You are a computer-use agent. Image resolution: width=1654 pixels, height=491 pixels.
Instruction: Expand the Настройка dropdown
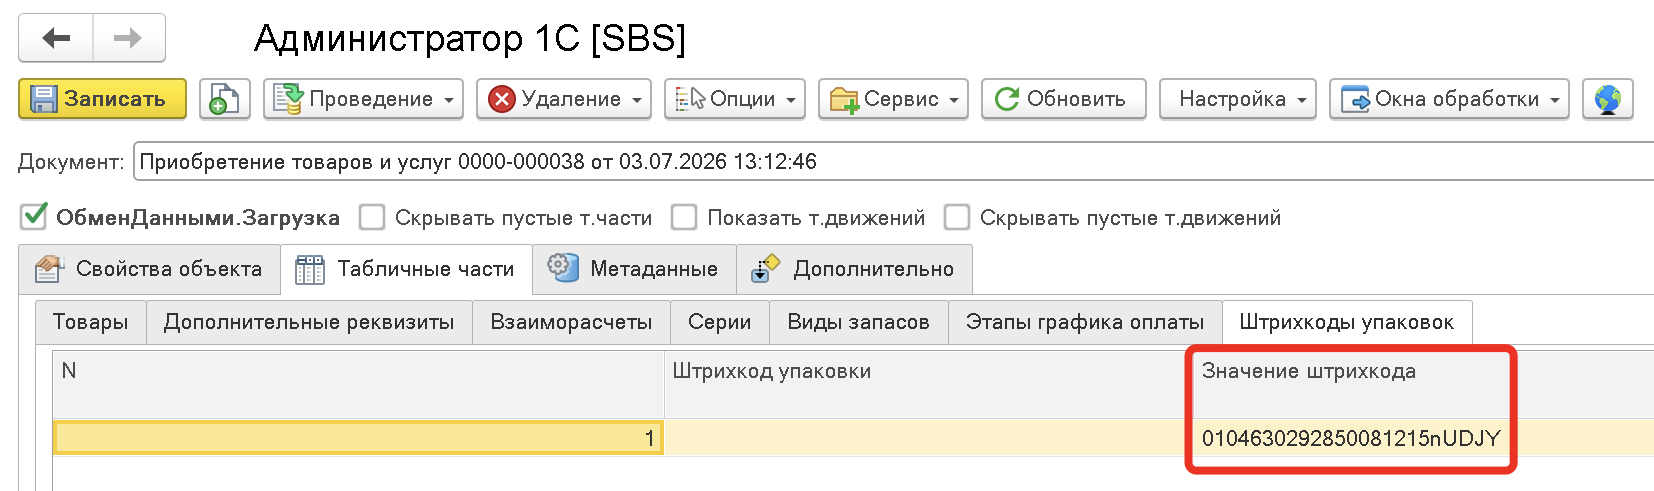point(1237,99)
